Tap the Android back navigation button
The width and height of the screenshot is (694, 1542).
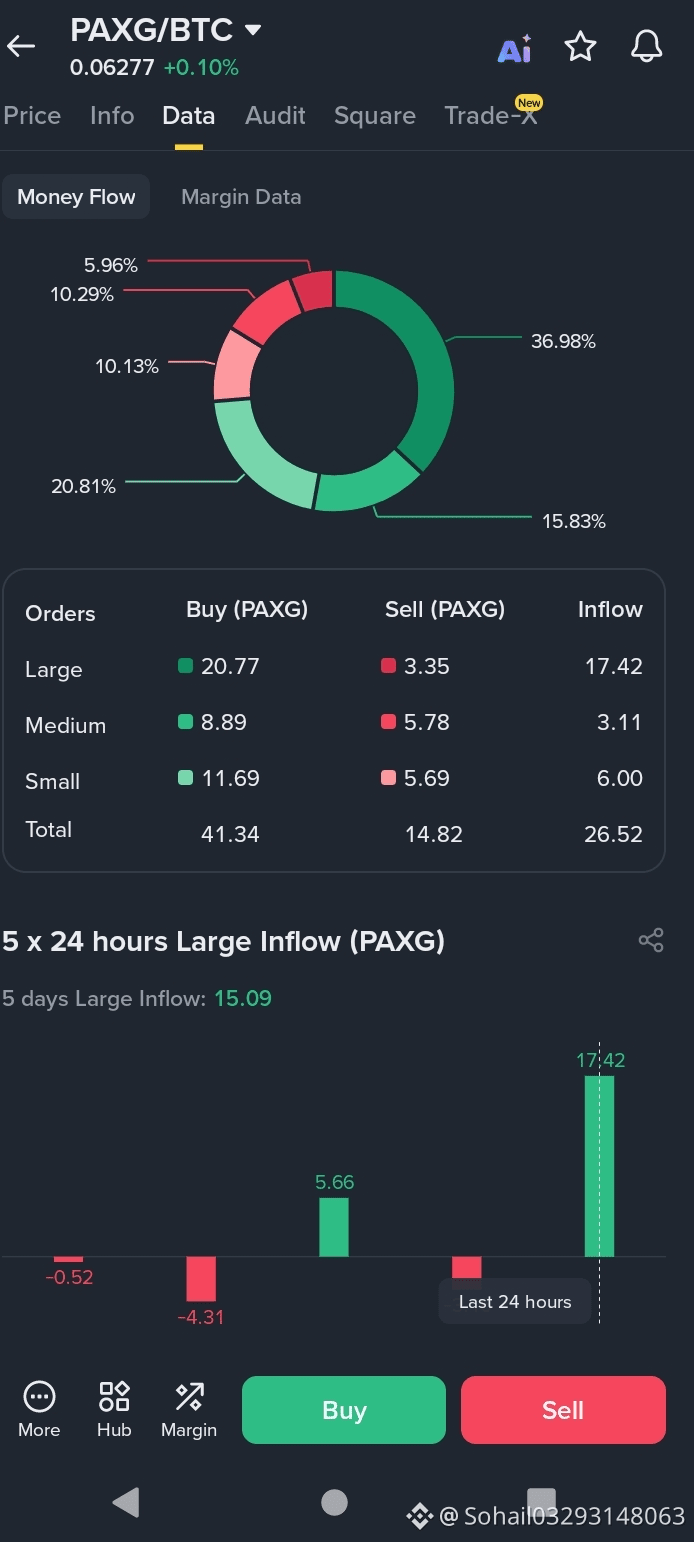(x=126, y=1502)
